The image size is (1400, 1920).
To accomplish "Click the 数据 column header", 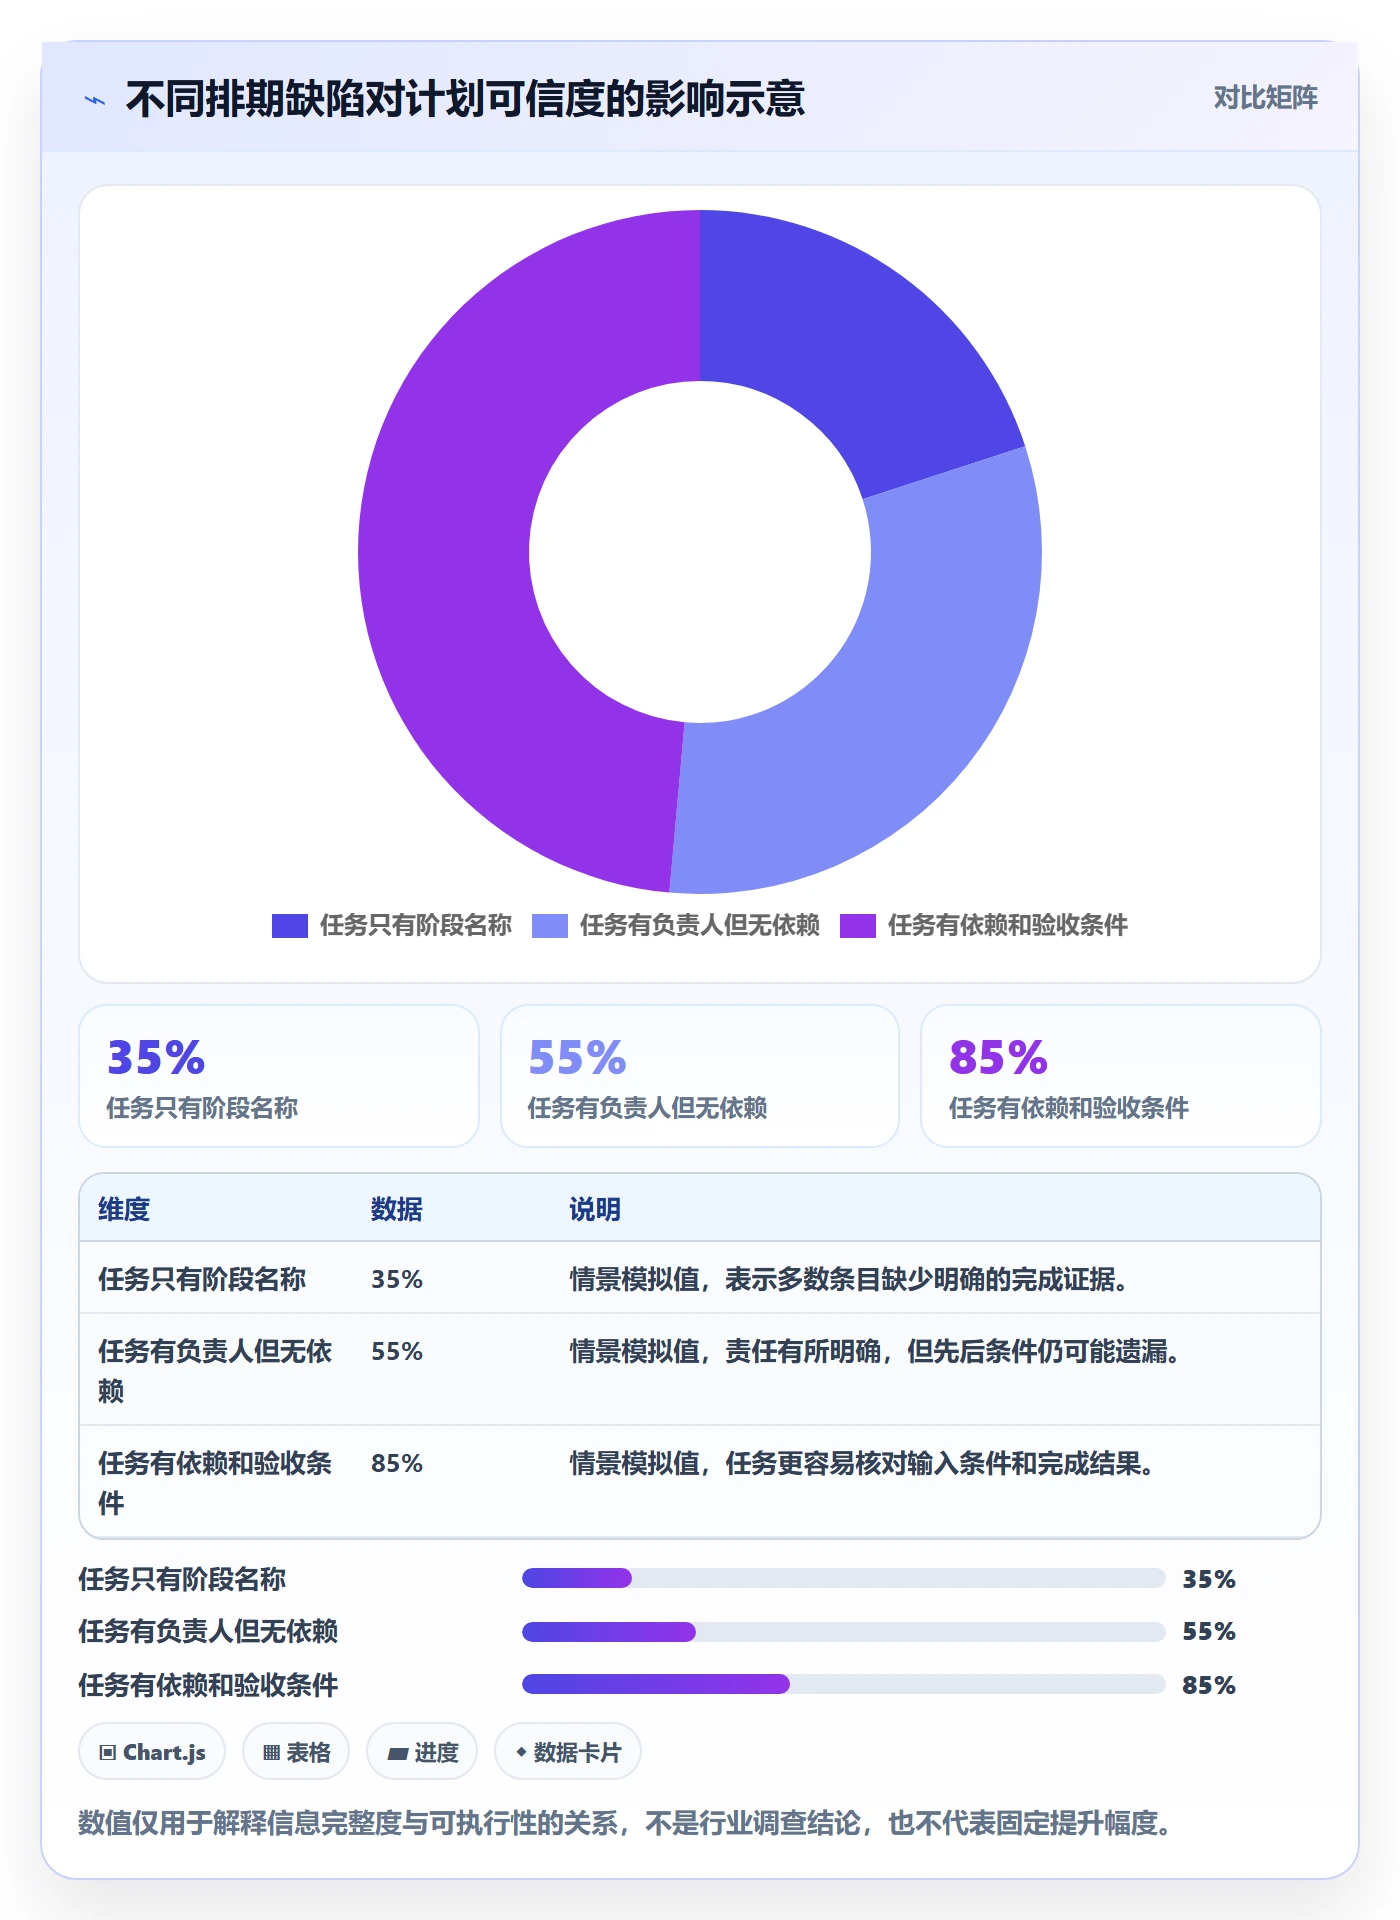I will (397, 1210).
